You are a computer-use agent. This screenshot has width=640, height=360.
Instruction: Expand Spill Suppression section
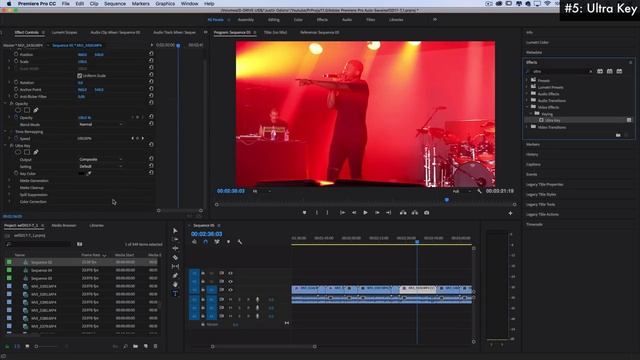[x=9, y=194]
